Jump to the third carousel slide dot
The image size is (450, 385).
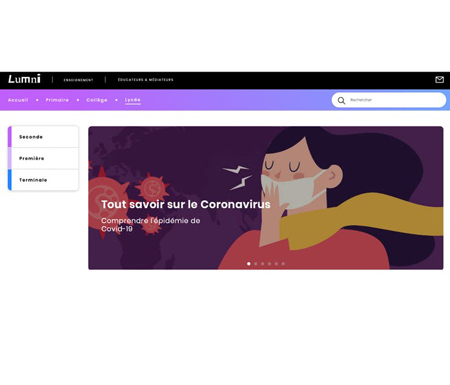pos(263,264)
